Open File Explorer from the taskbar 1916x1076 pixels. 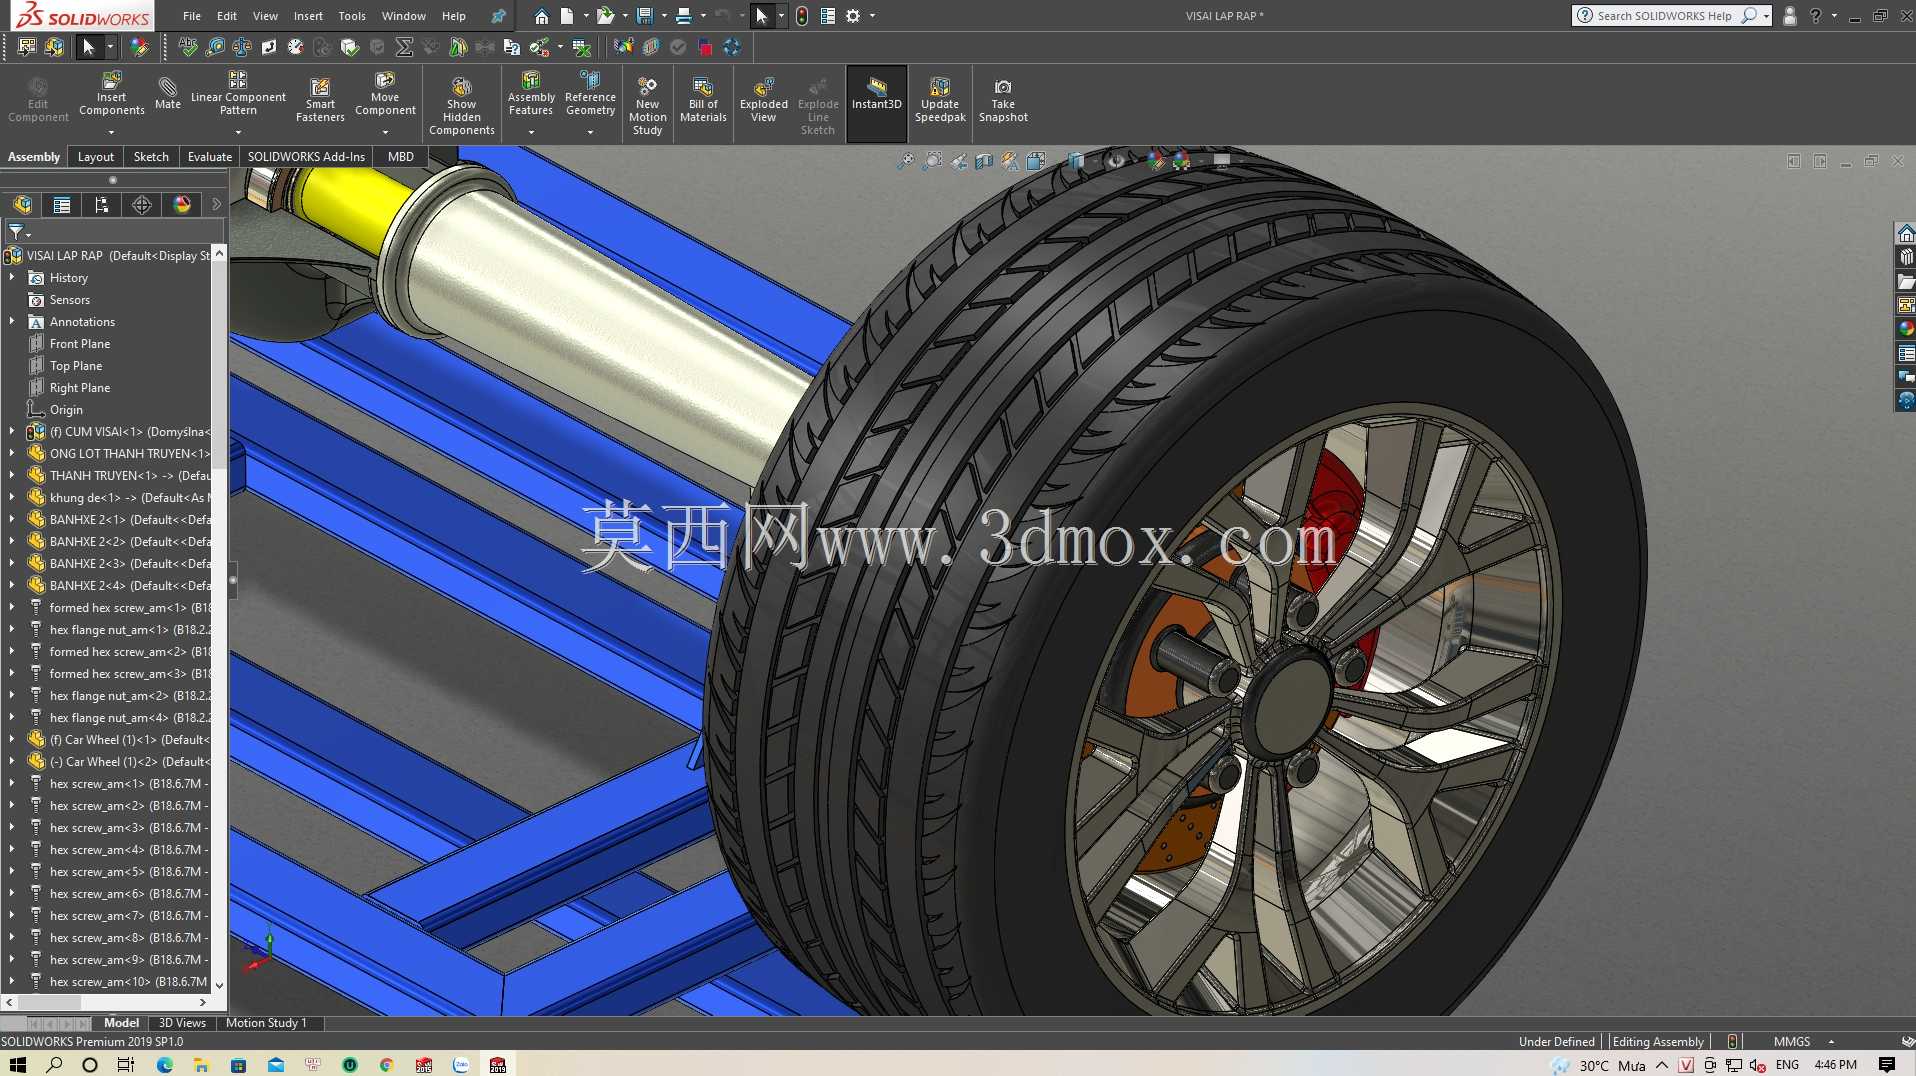tap(201, 1065)
